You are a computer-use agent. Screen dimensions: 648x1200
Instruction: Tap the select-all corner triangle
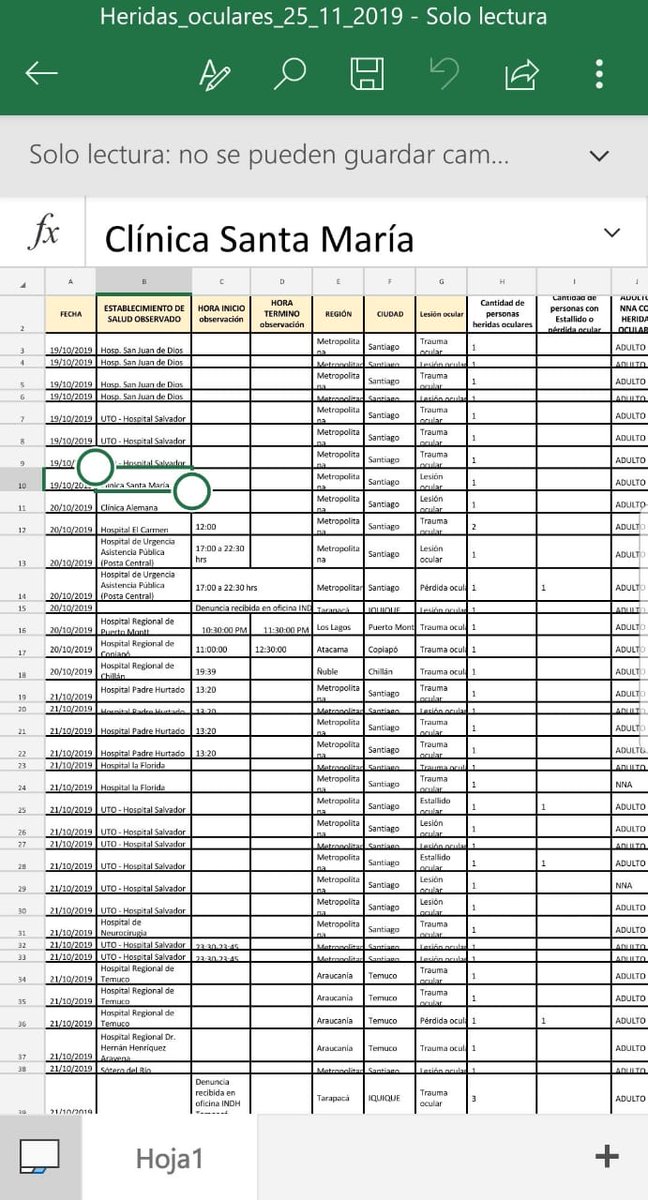pos(22,284)
